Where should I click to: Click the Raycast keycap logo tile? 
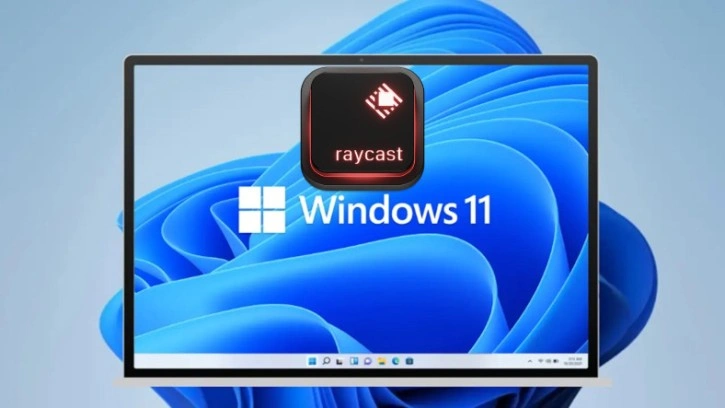[361, 127]
